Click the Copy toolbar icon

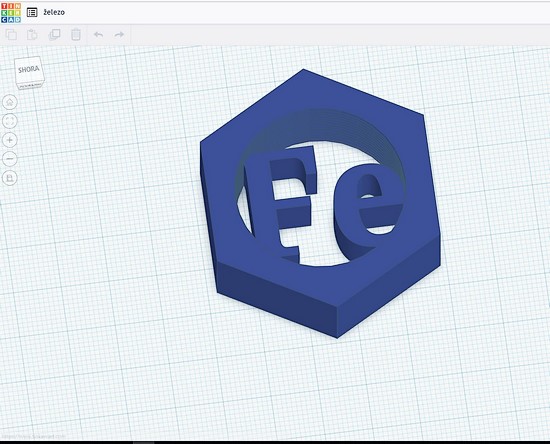tap(11, 35)
